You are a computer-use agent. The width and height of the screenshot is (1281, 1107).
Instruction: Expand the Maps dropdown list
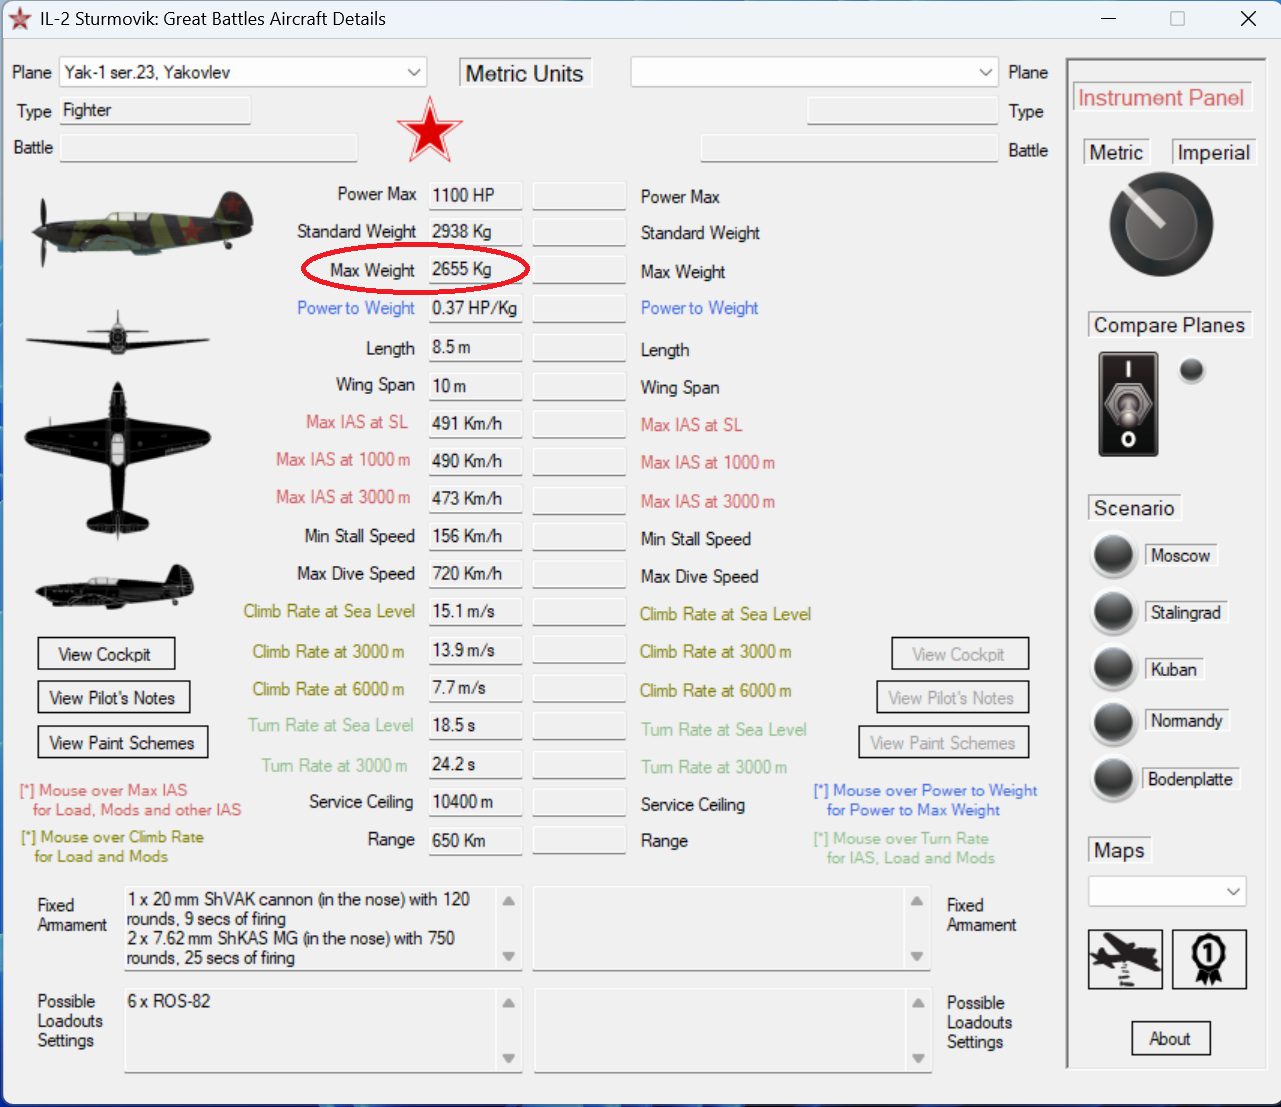click(1167, 891)
